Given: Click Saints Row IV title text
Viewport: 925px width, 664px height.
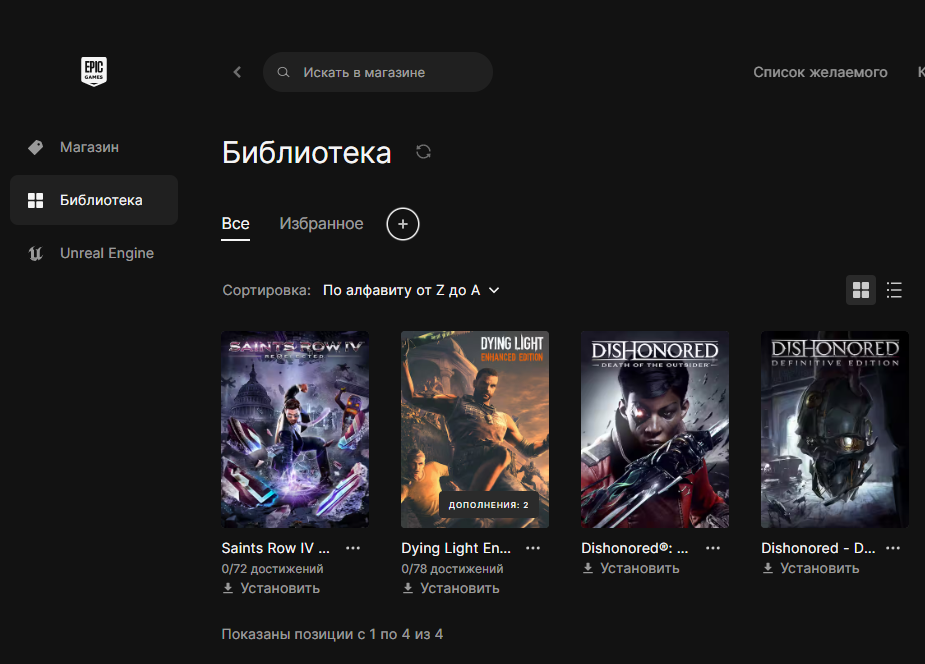Looking at the screenshot, I should pos(275,548).
